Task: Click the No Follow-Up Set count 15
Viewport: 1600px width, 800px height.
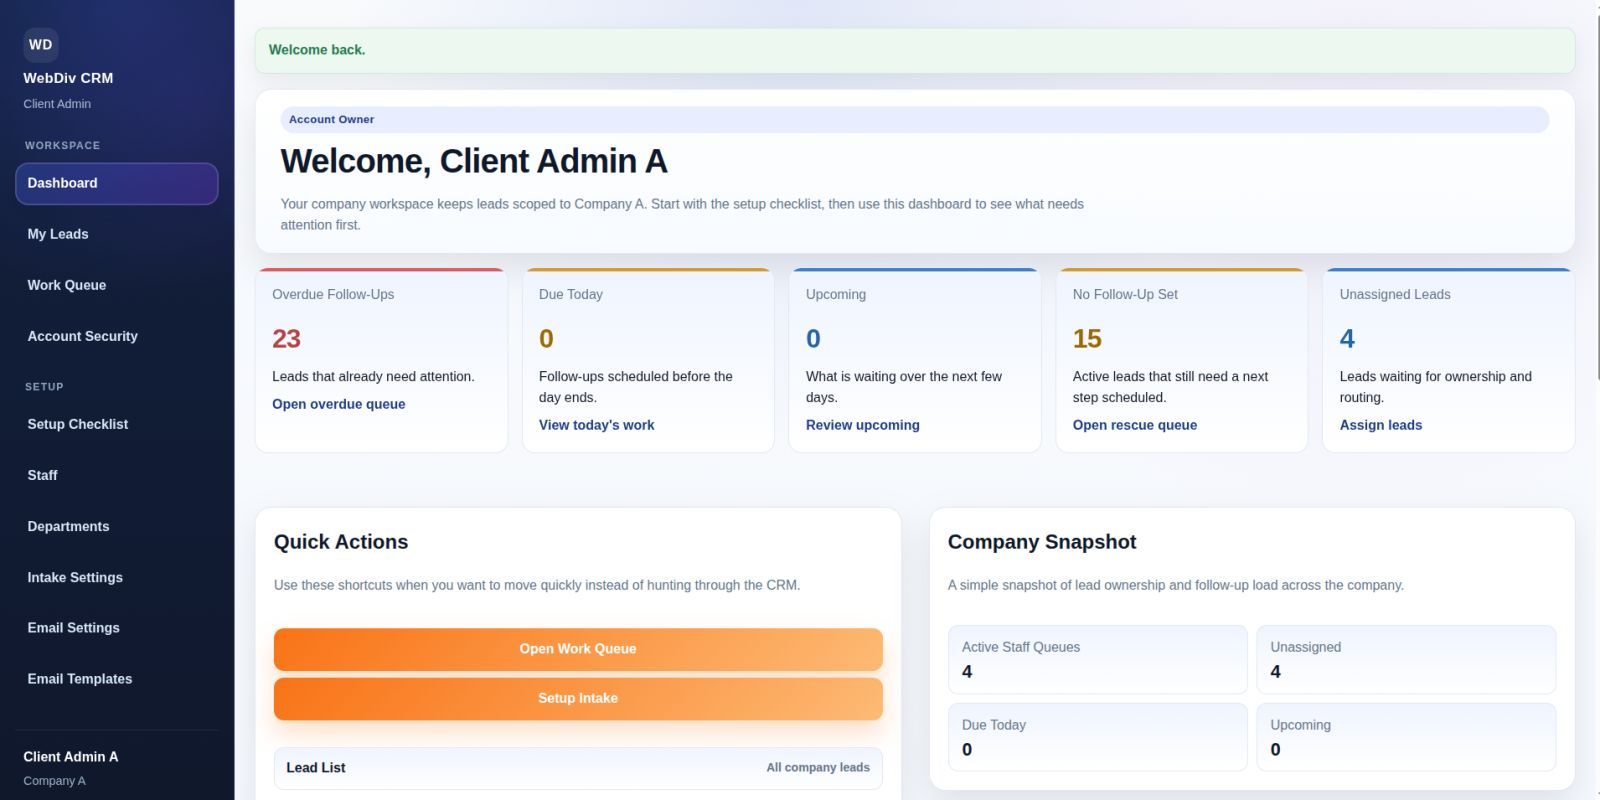Action: 1087,339
